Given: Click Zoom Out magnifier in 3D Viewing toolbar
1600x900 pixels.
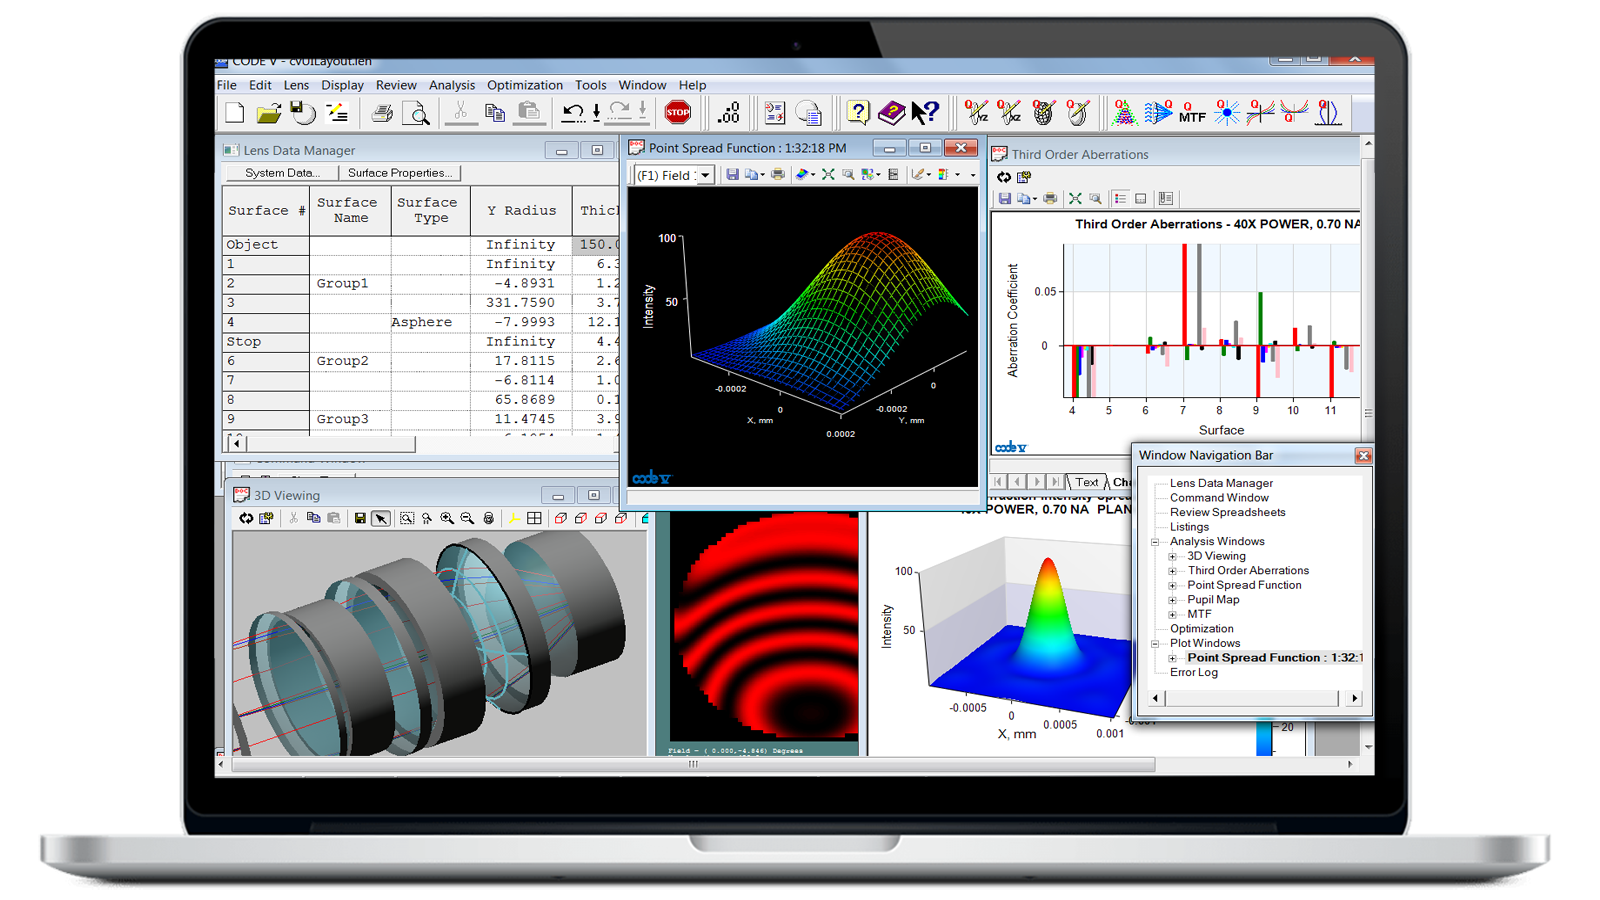Looking at the screenshot, I should pos(467,518).
